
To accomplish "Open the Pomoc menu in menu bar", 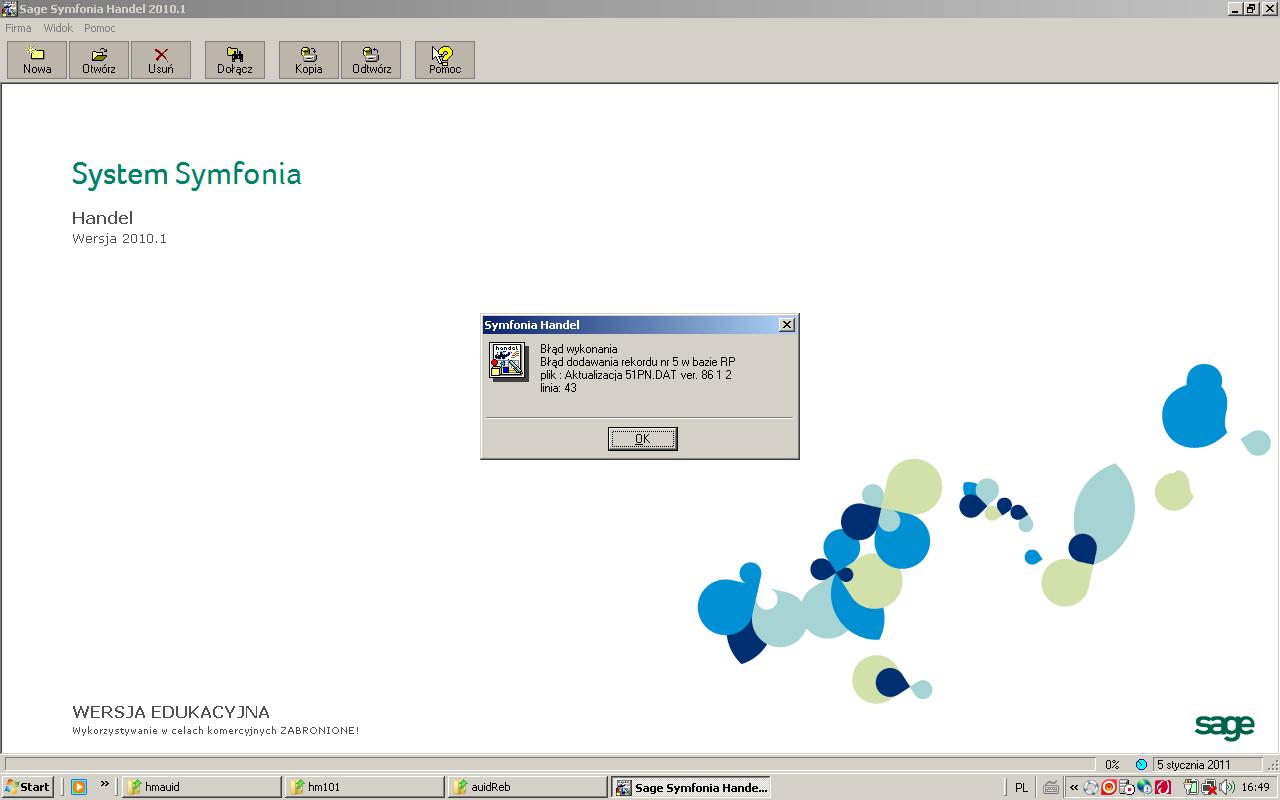I will [x=100, y=28].
